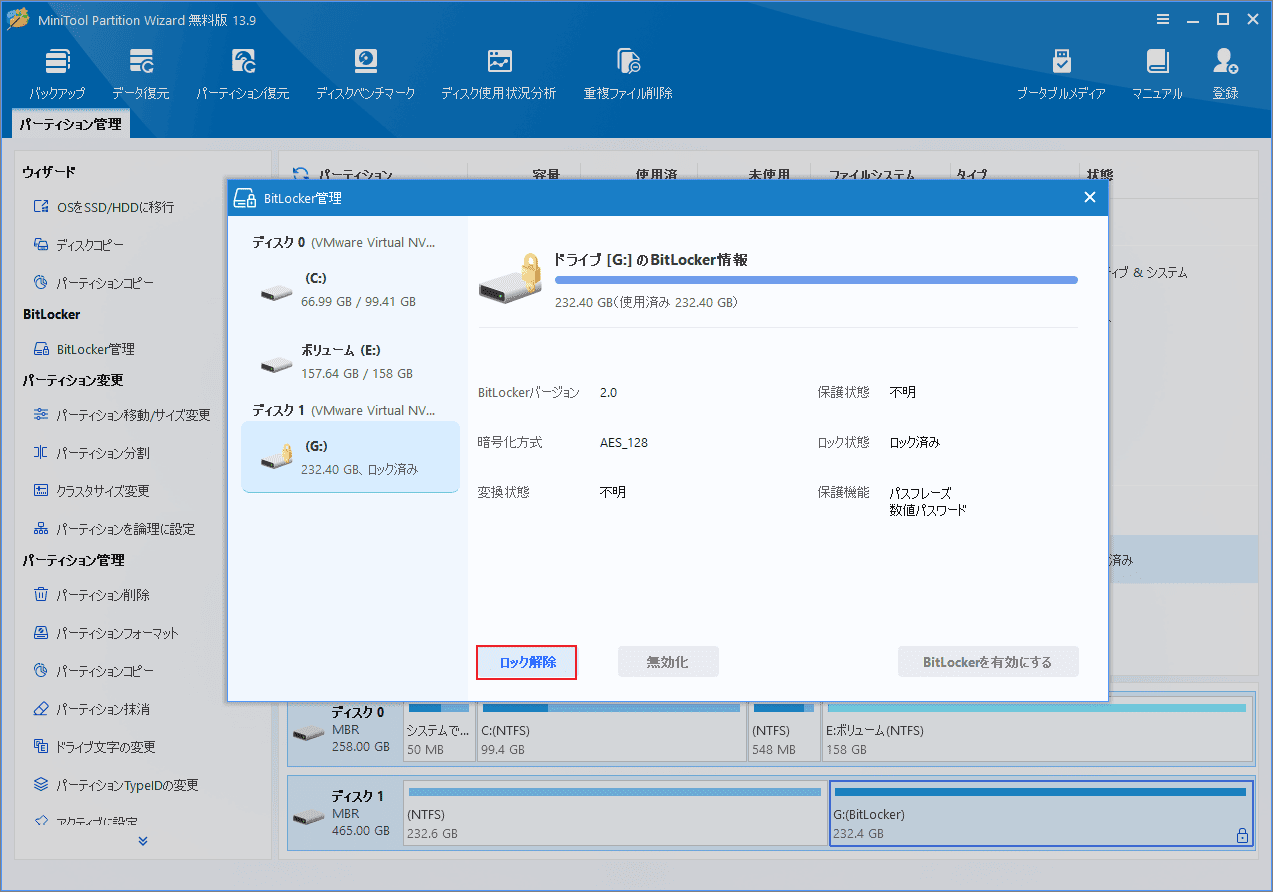Select ディスク 1 MBR 465.00 GB header
Viewport: 1273px width, 892px height.
coord(345,813)
